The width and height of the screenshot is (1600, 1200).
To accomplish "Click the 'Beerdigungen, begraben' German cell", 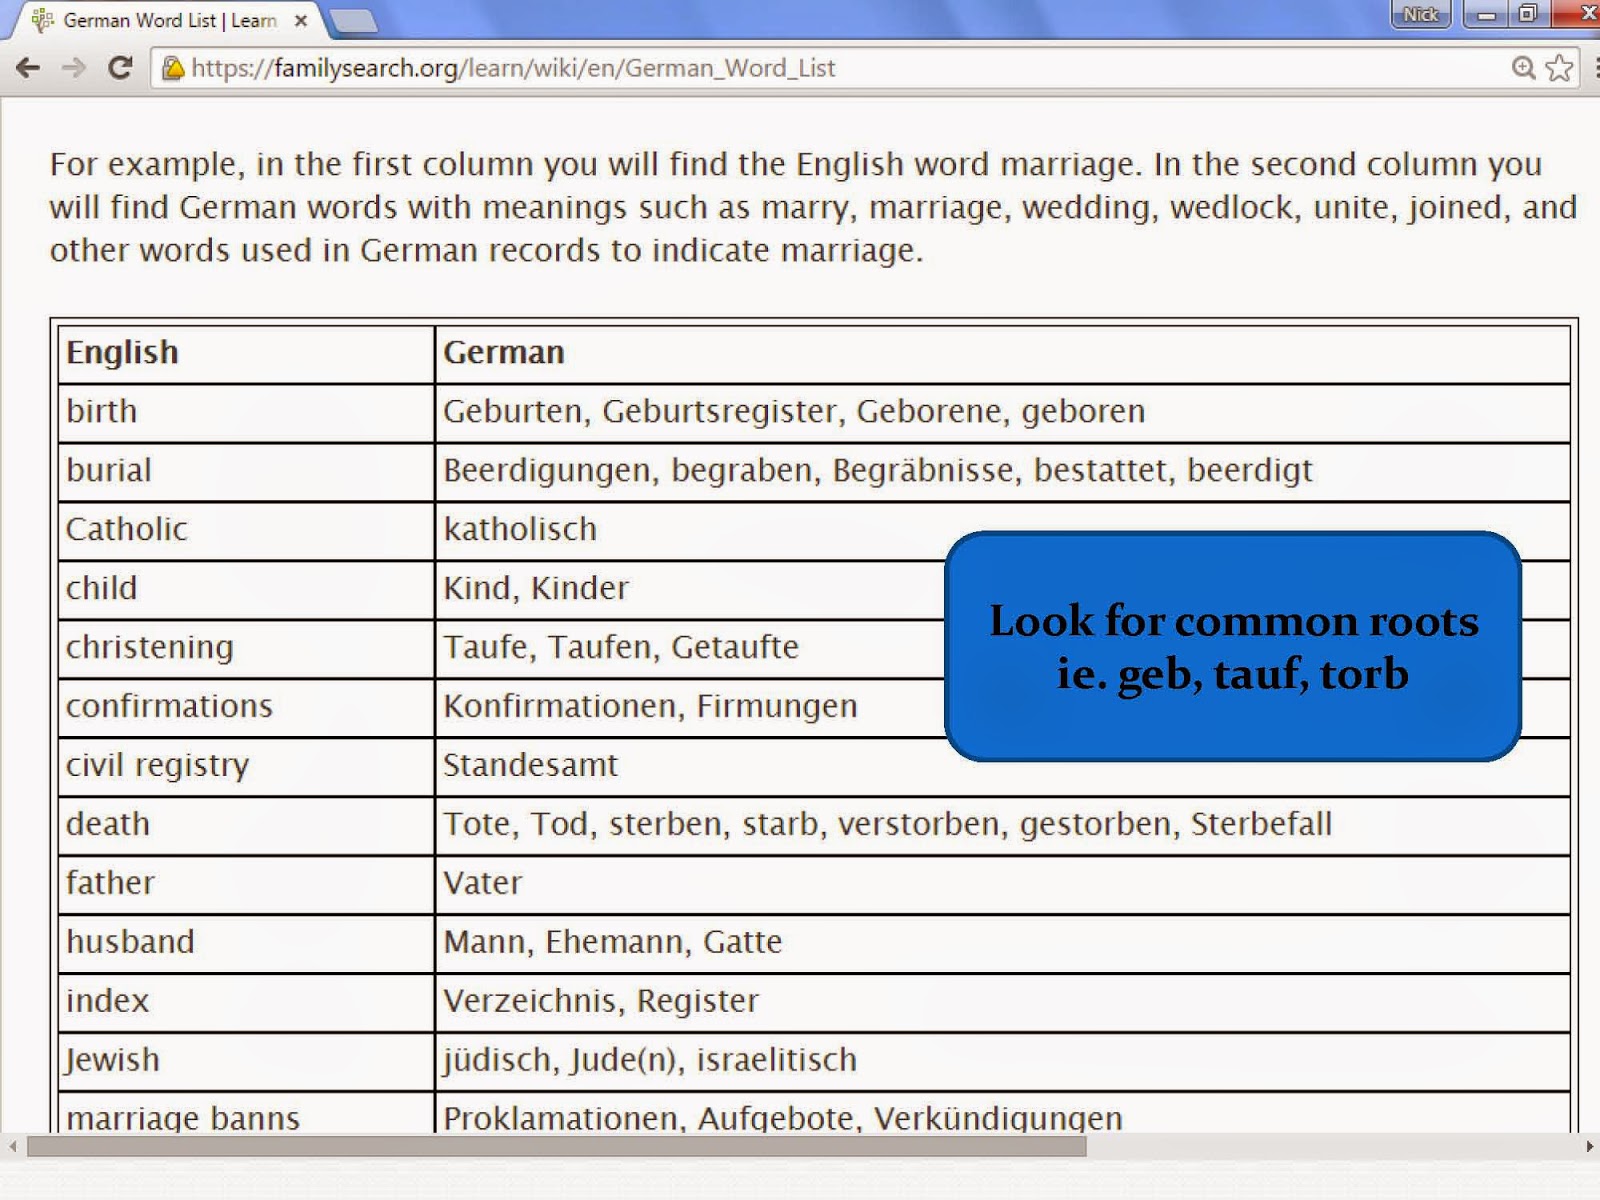I will [1003, 472].
